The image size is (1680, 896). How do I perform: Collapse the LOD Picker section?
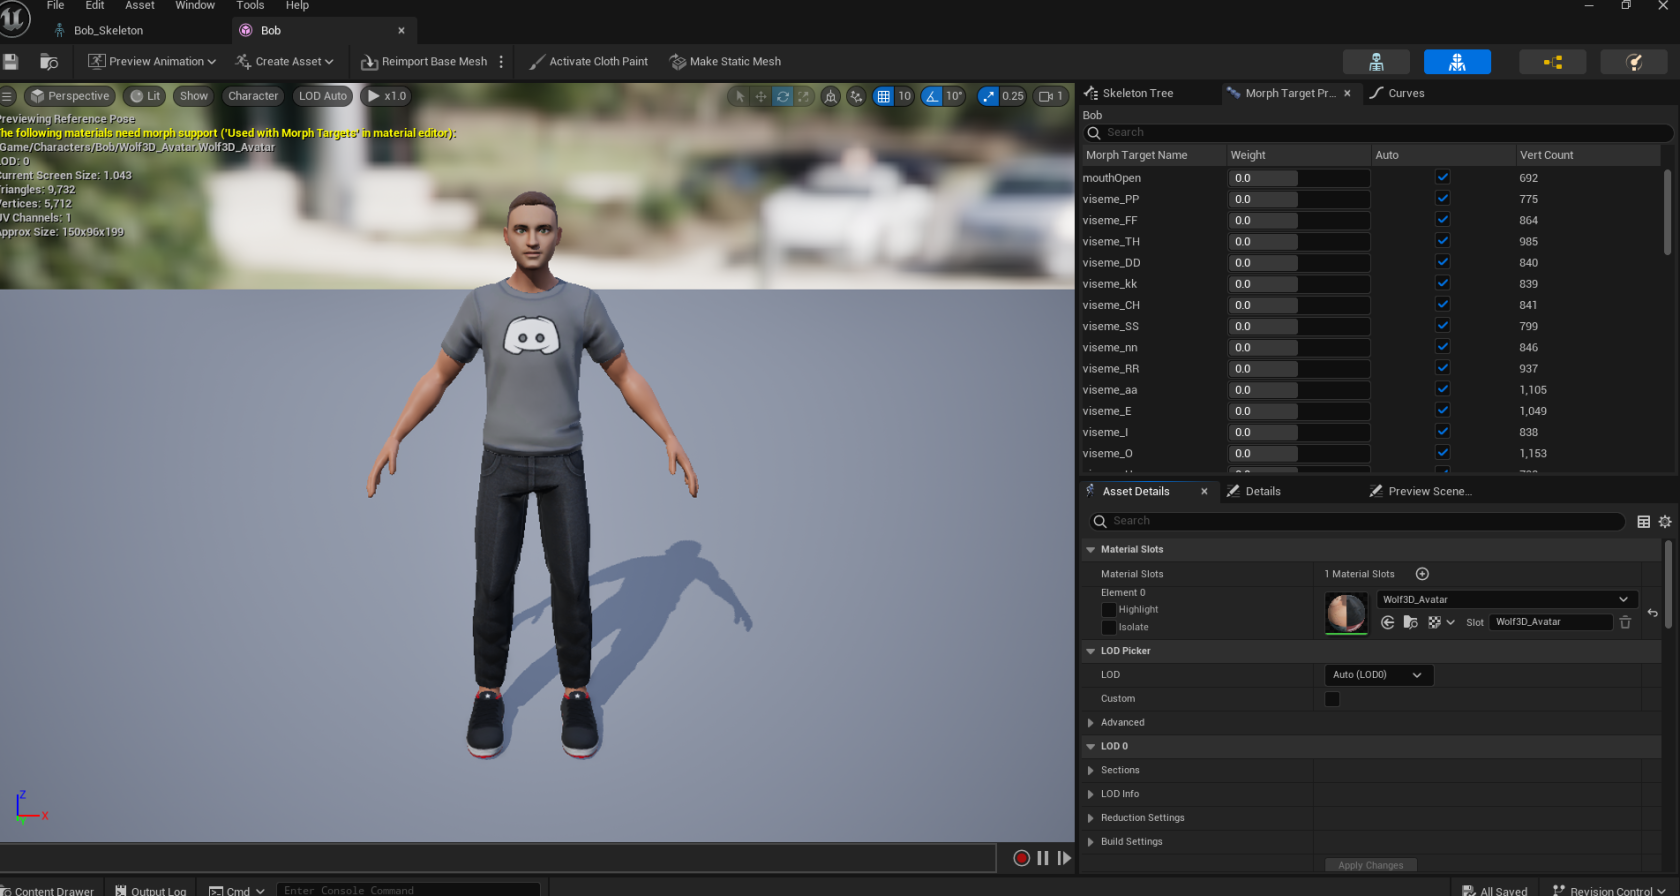coord(1091,651)
